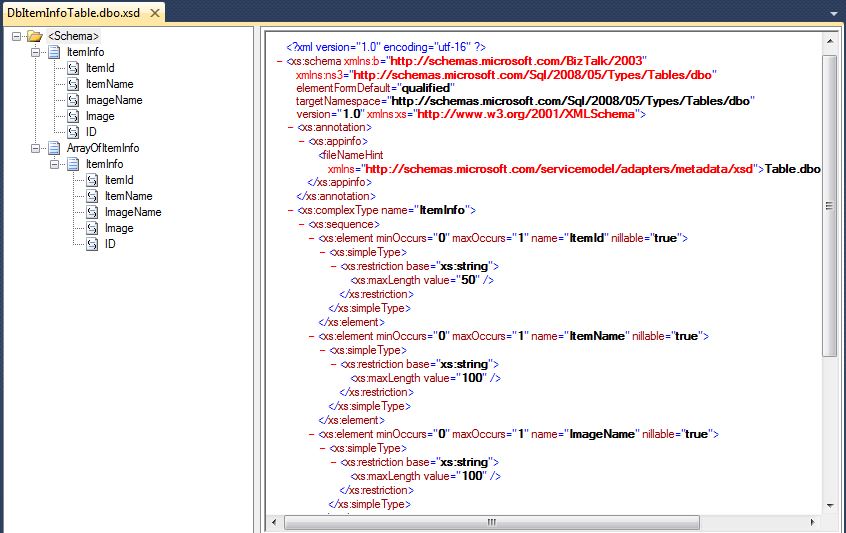Click ID field icon under top ItemInfo
This screenshot has height=533, width=846.
(73, 132)
